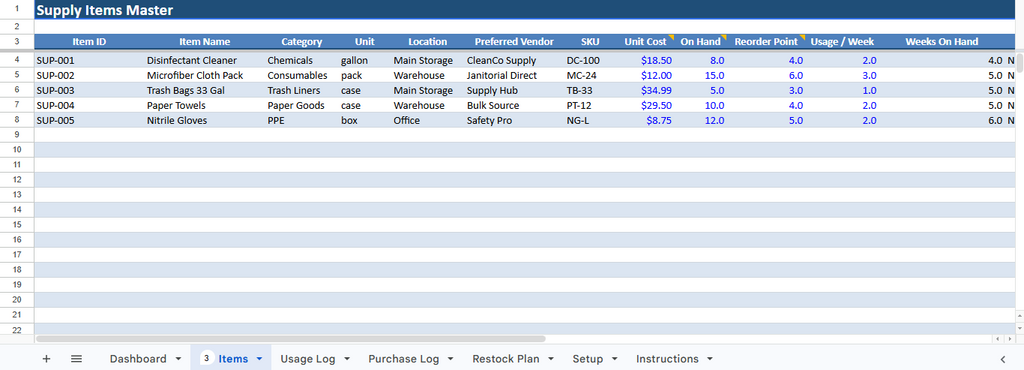Open the Dashboard tab dropdown arrow

point(178,359)
